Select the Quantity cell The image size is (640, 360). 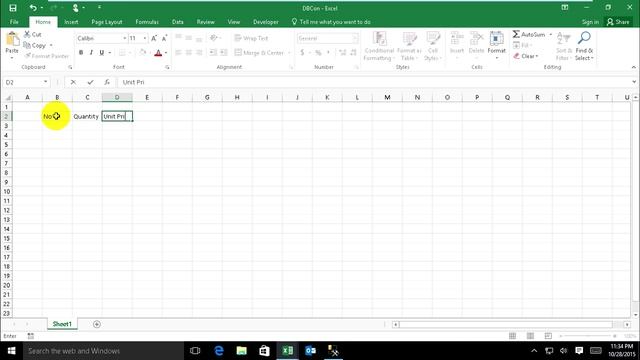tap(87, 116)
